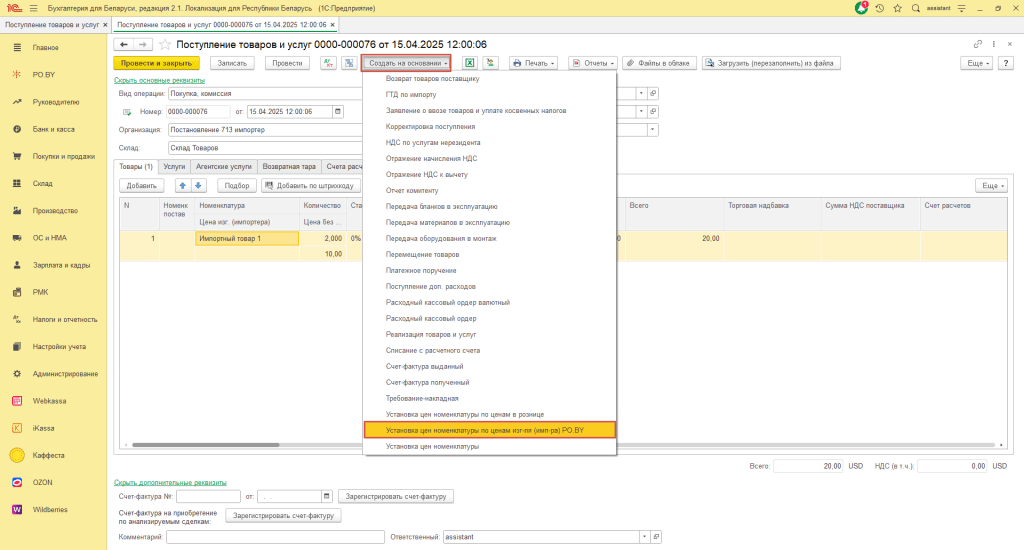The image size is (1024, 550).
Task: Click icon right of Excel button
Action: [x=490, y=63]
